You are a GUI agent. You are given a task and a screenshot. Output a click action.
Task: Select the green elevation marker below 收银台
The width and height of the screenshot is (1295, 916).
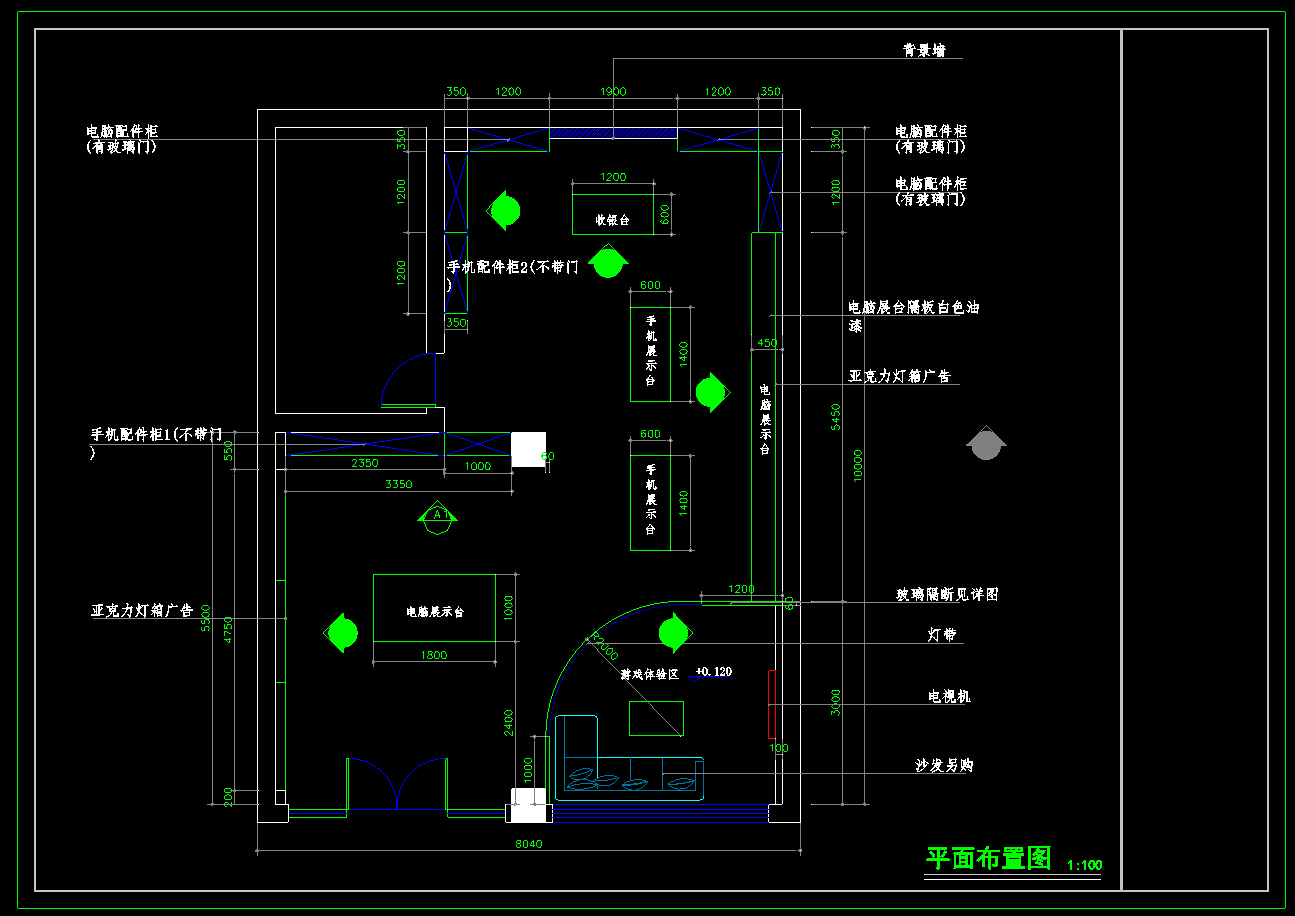click(607, 262)
